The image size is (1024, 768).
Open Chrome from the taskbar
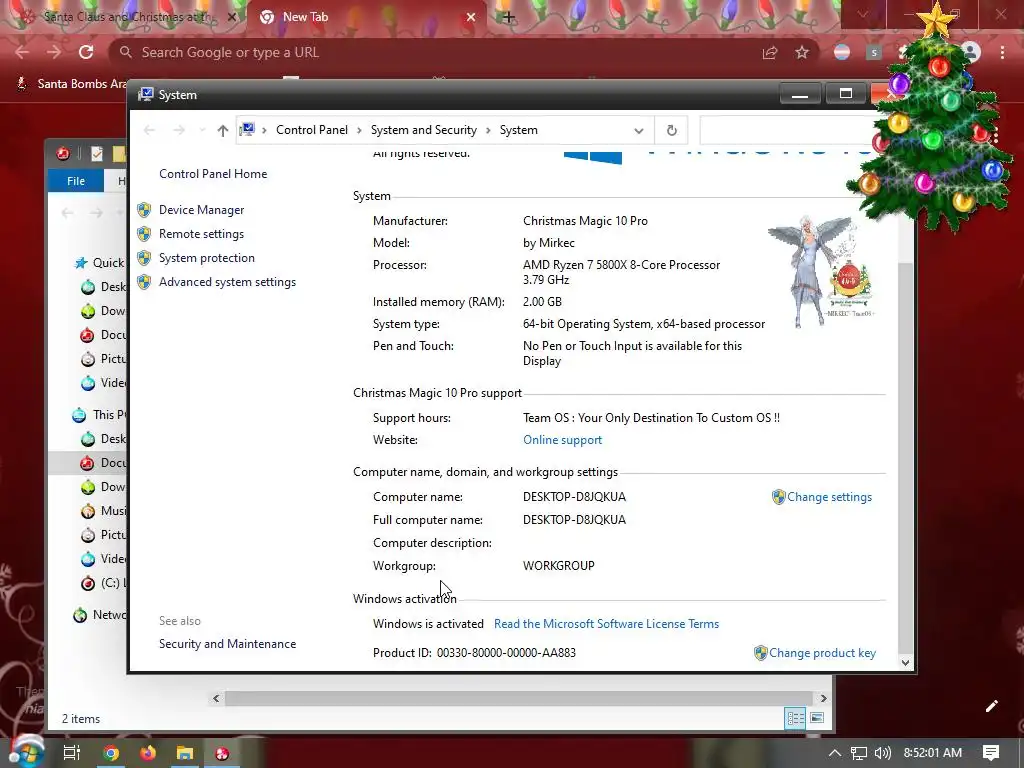pos(111,753)
